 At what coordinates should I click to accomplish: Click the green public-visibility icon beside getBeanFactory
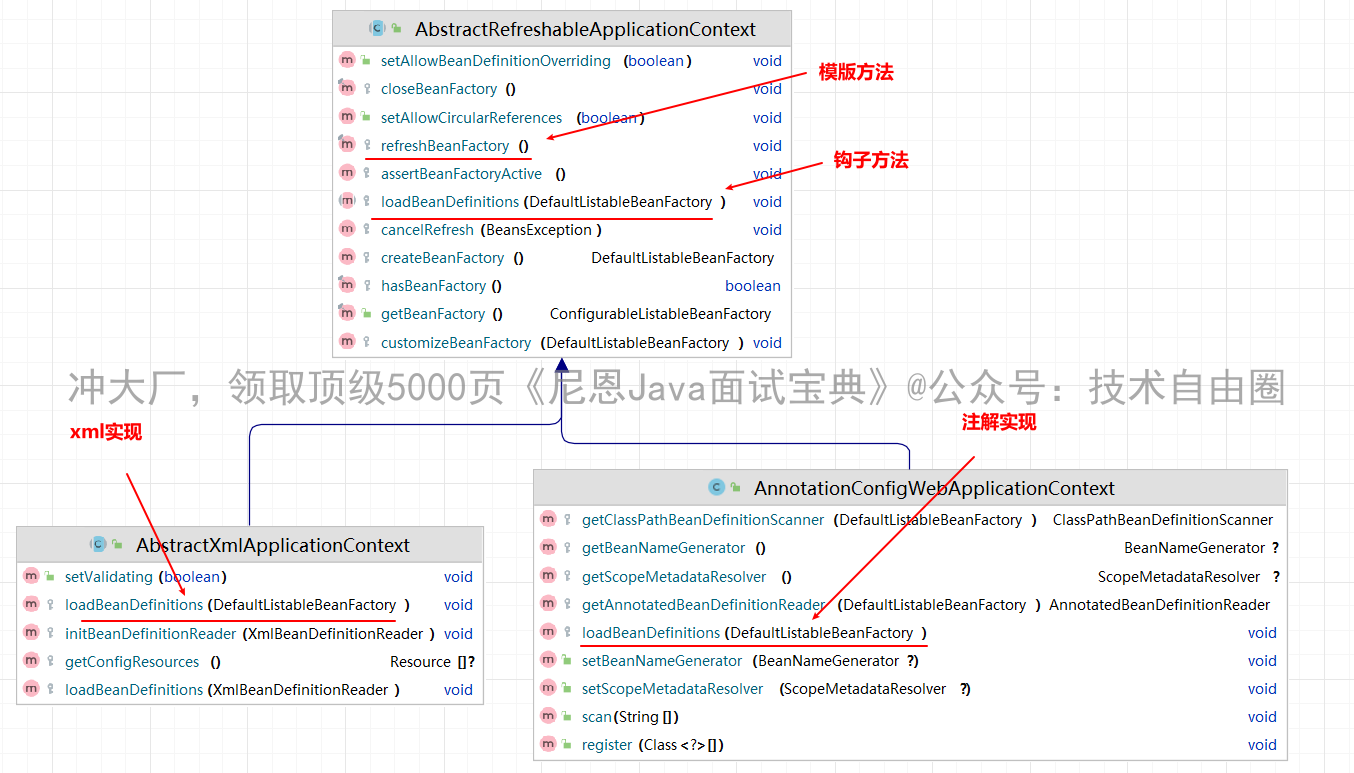(x=367, y=314)
